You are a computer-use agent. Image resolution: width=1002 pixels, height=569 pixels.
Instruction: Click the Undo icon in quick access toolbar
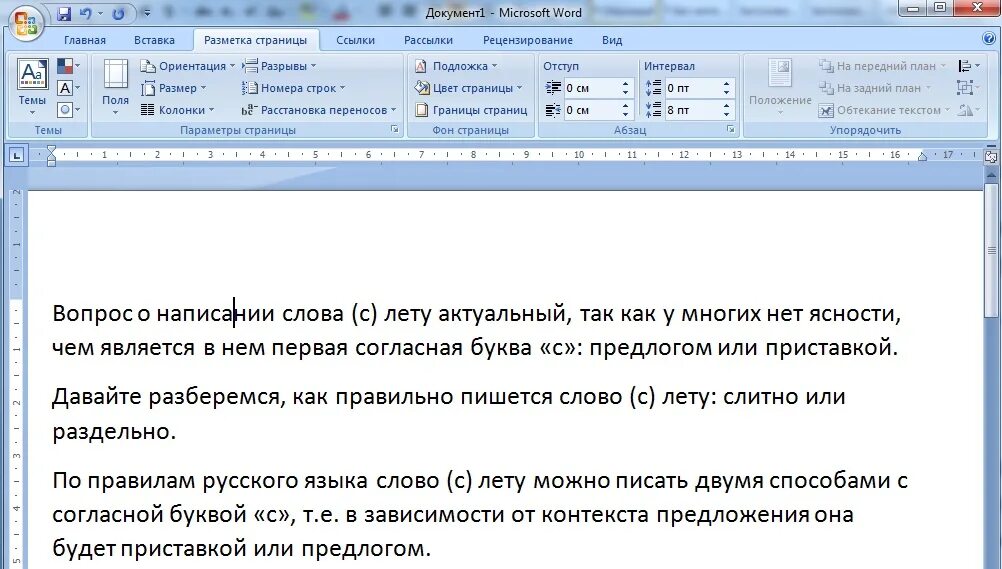(85, 13)
